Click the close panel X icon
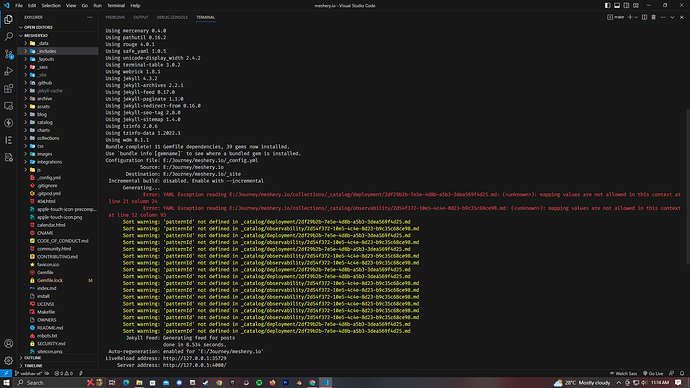 point(682,17)
